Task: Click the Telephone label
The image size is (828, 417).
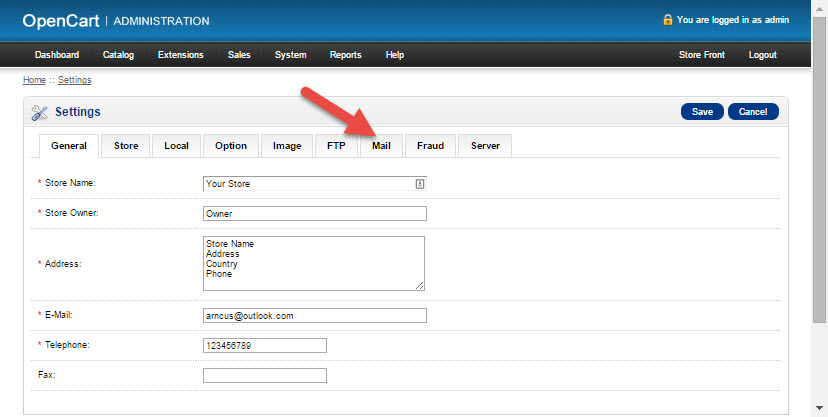Action: pos(67,345)
